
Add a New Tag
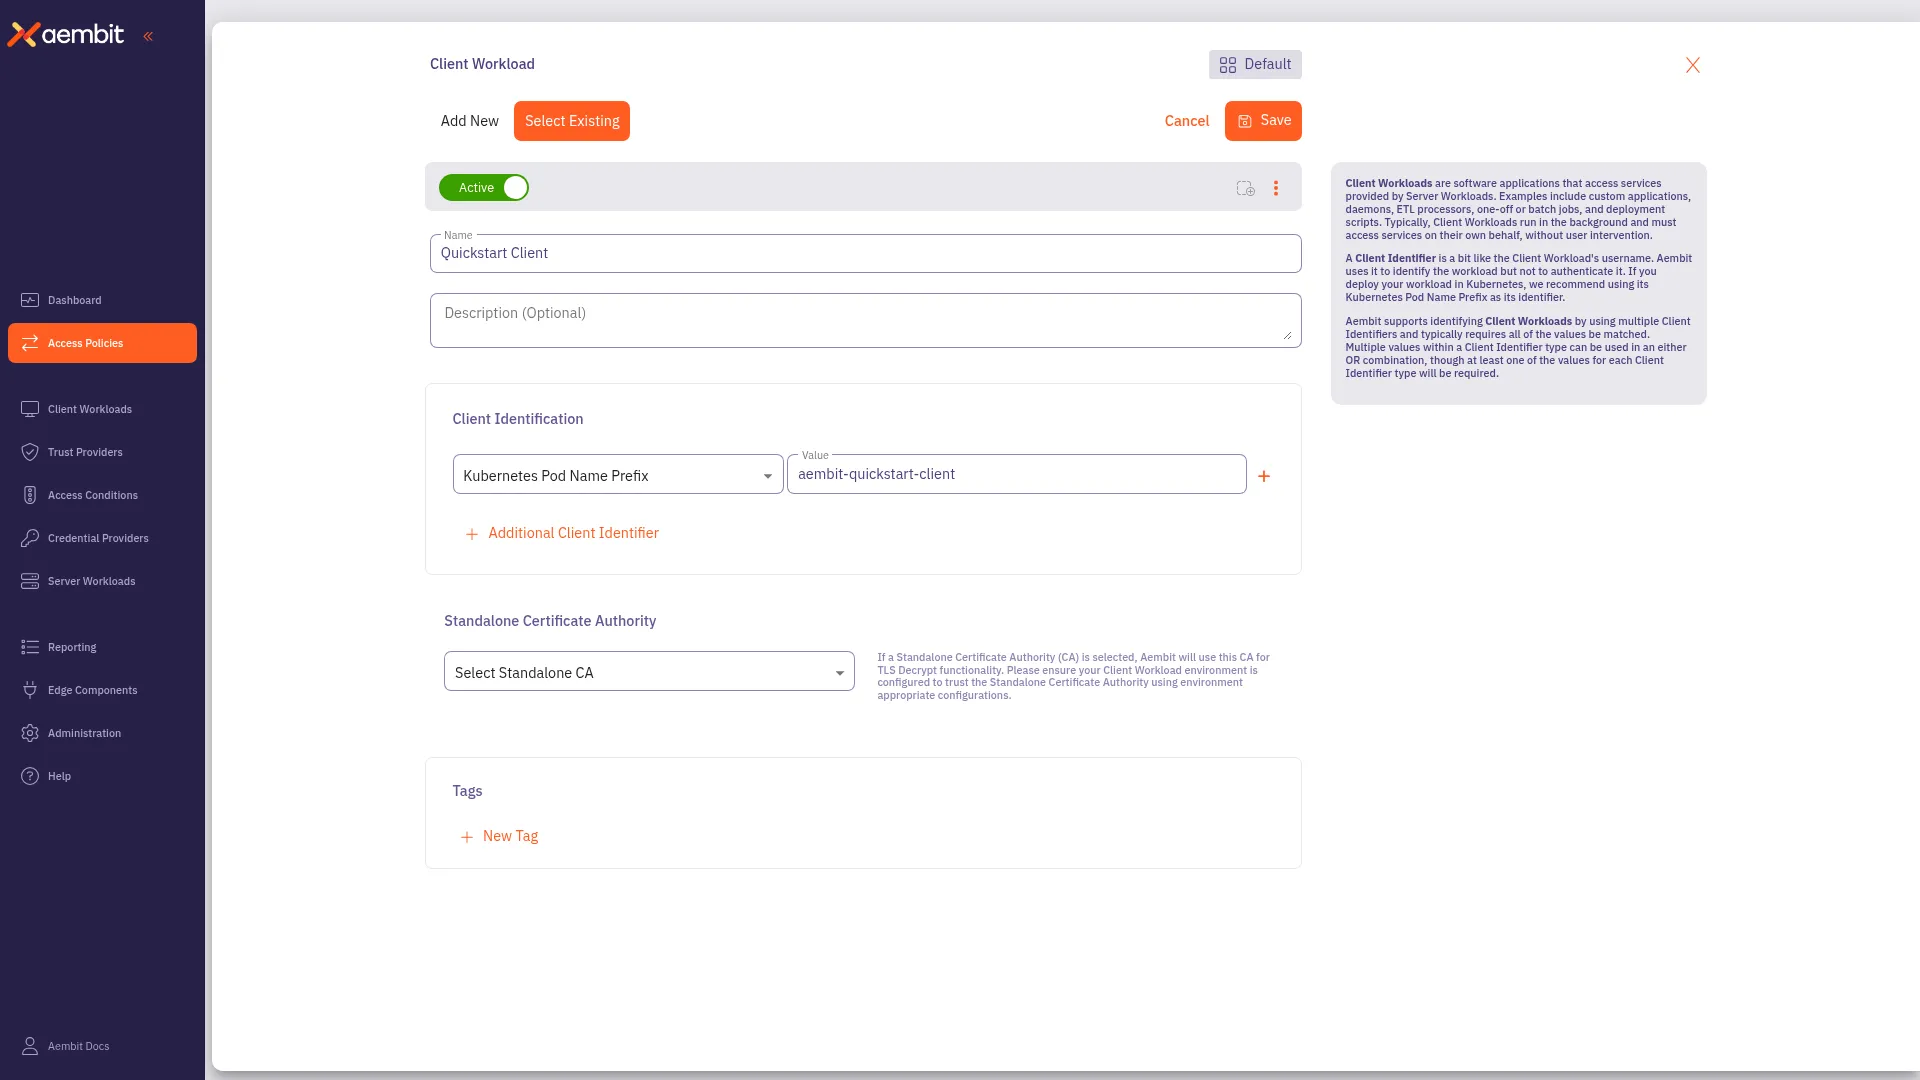pos(499,836)
